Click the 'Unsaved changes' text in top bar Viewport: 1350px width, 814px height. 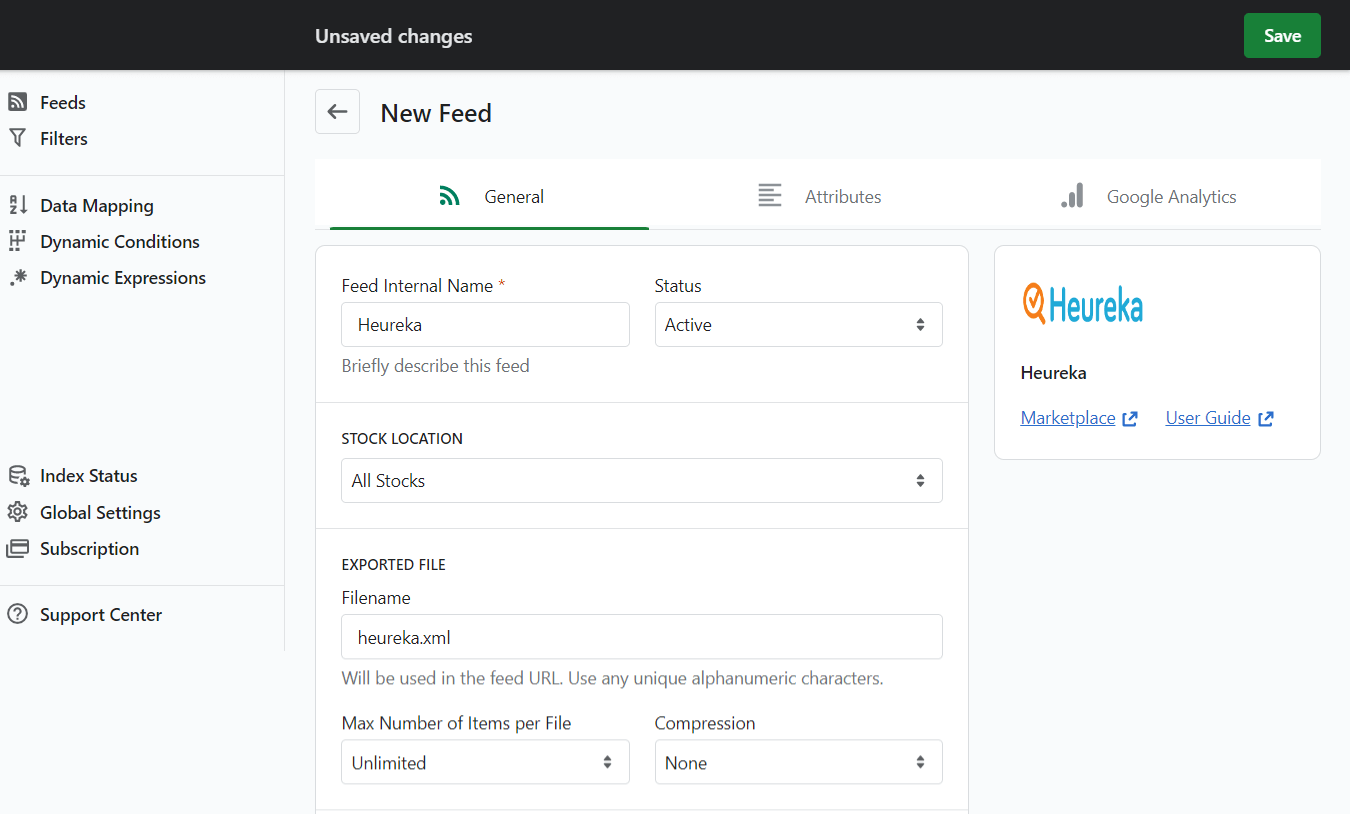(x=394, y=36)
